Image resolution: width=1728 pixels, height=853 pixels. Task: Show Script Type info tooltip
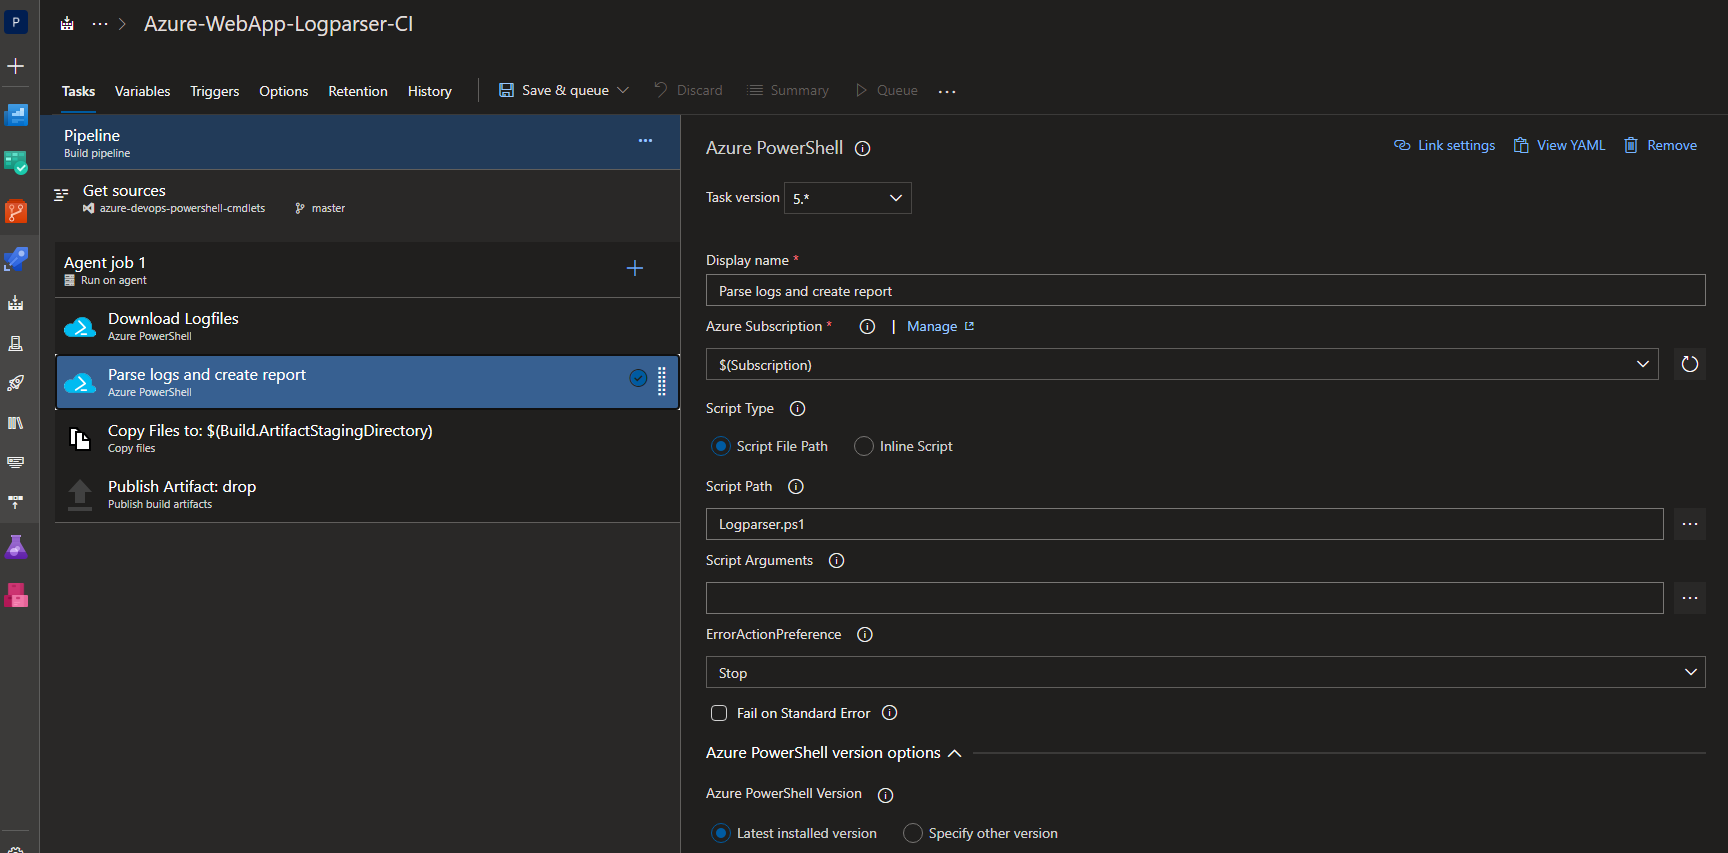click(x=797, y=409)
